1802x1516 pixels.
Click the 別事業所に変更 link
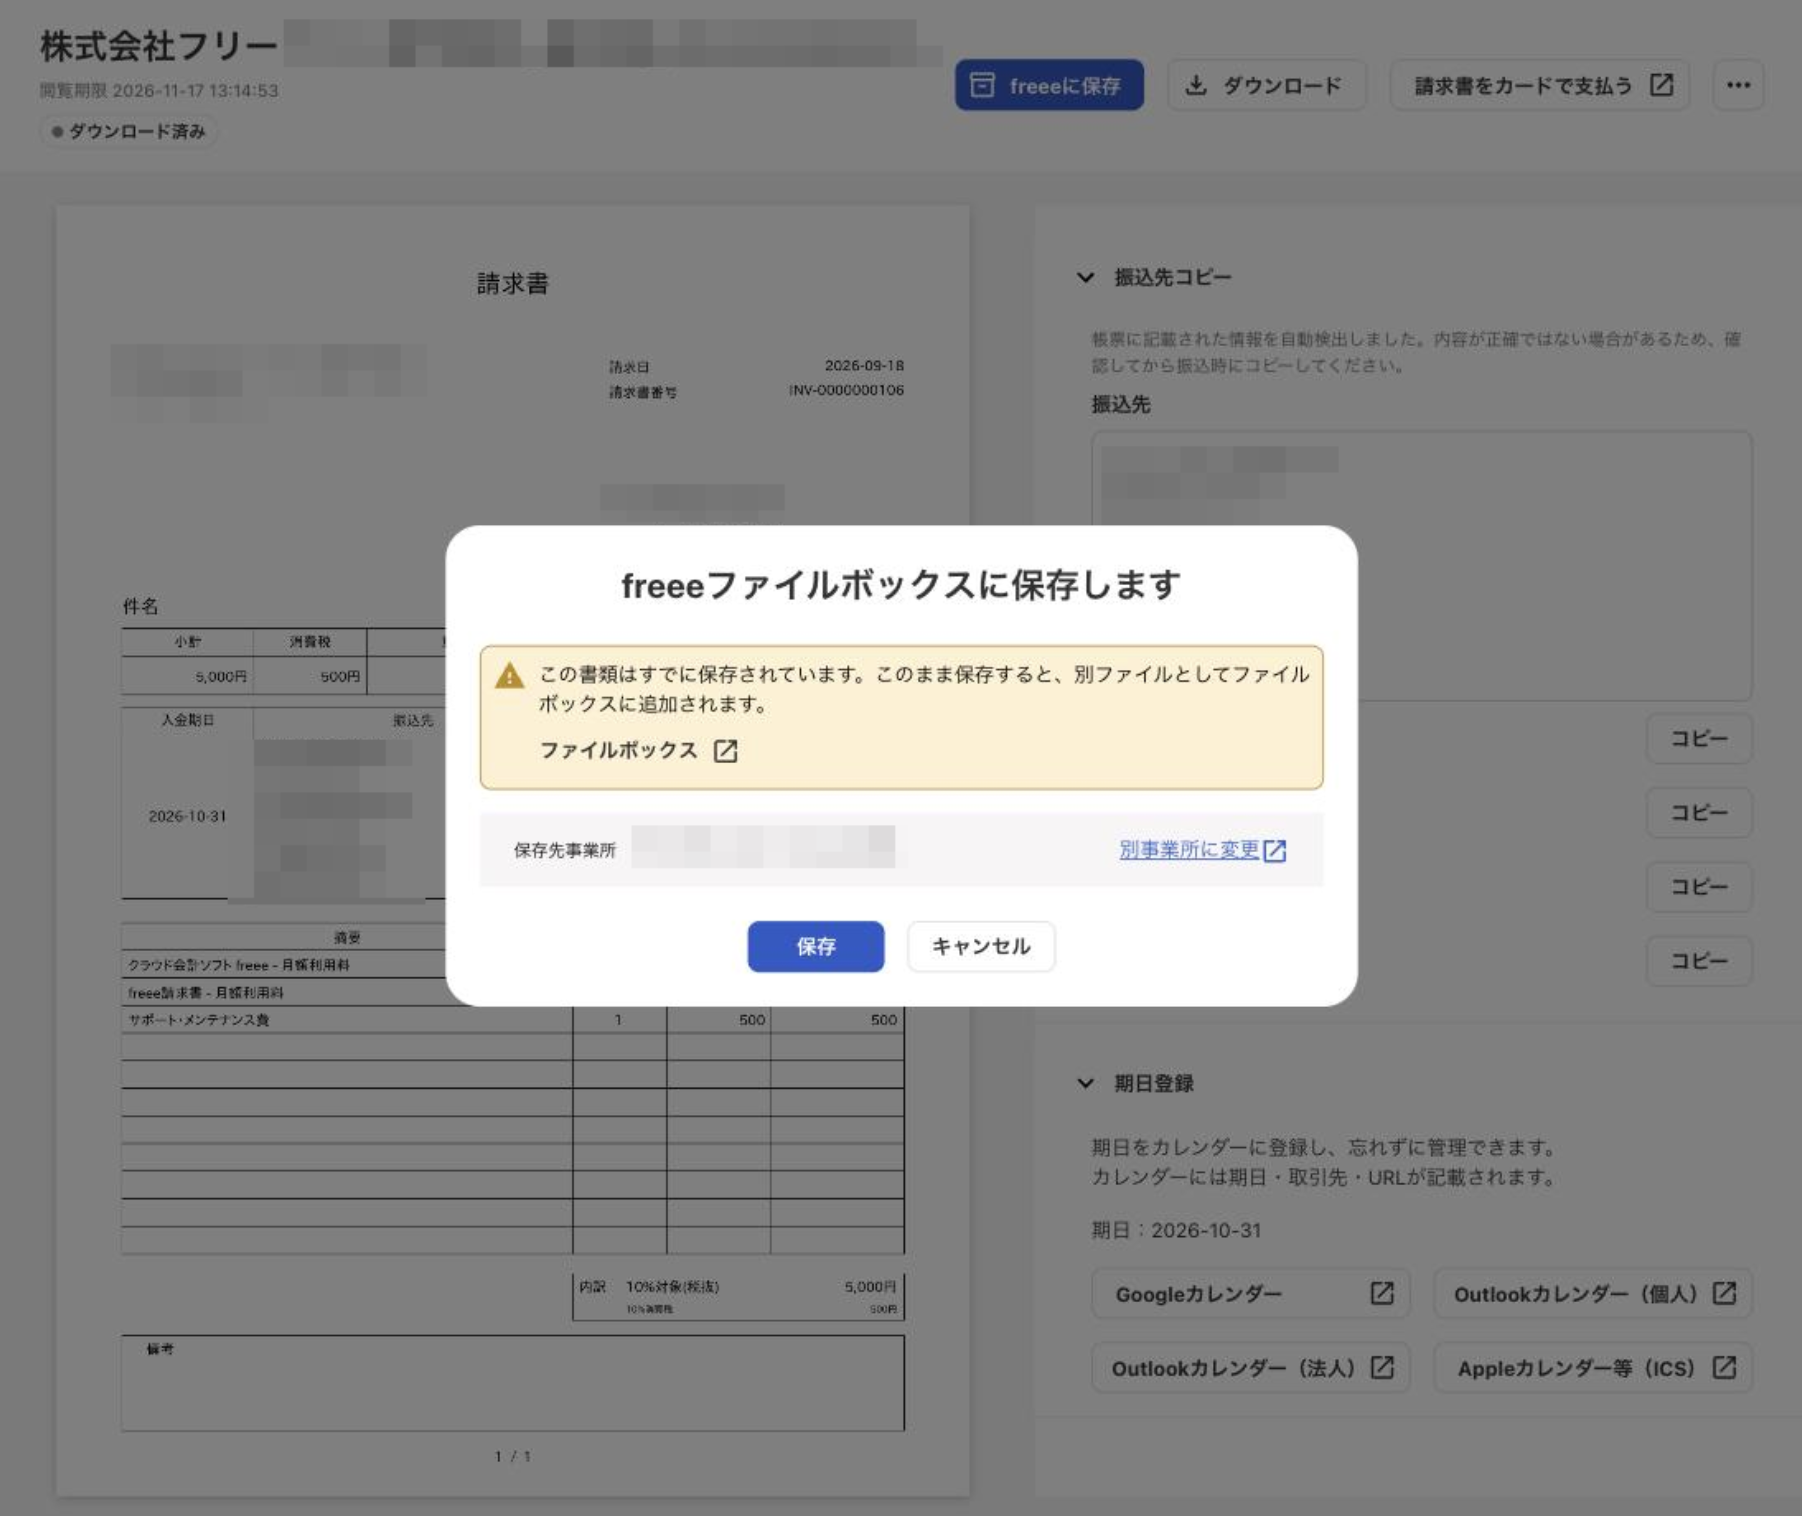point(1188,850)
